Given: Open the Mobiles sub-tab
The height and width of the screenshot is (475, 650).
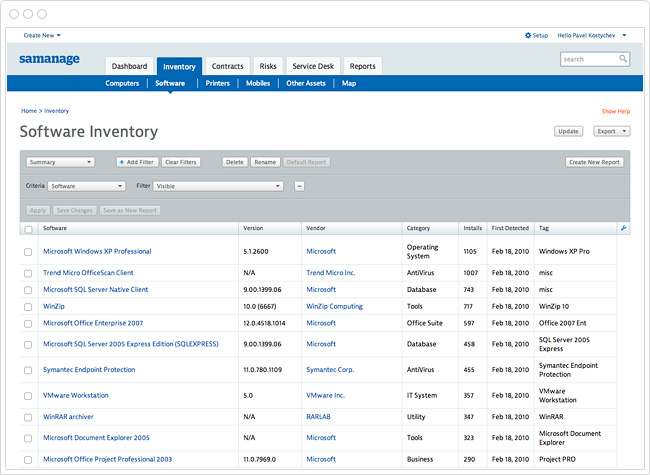Looking at the screenshot, I should pos(258,83).
